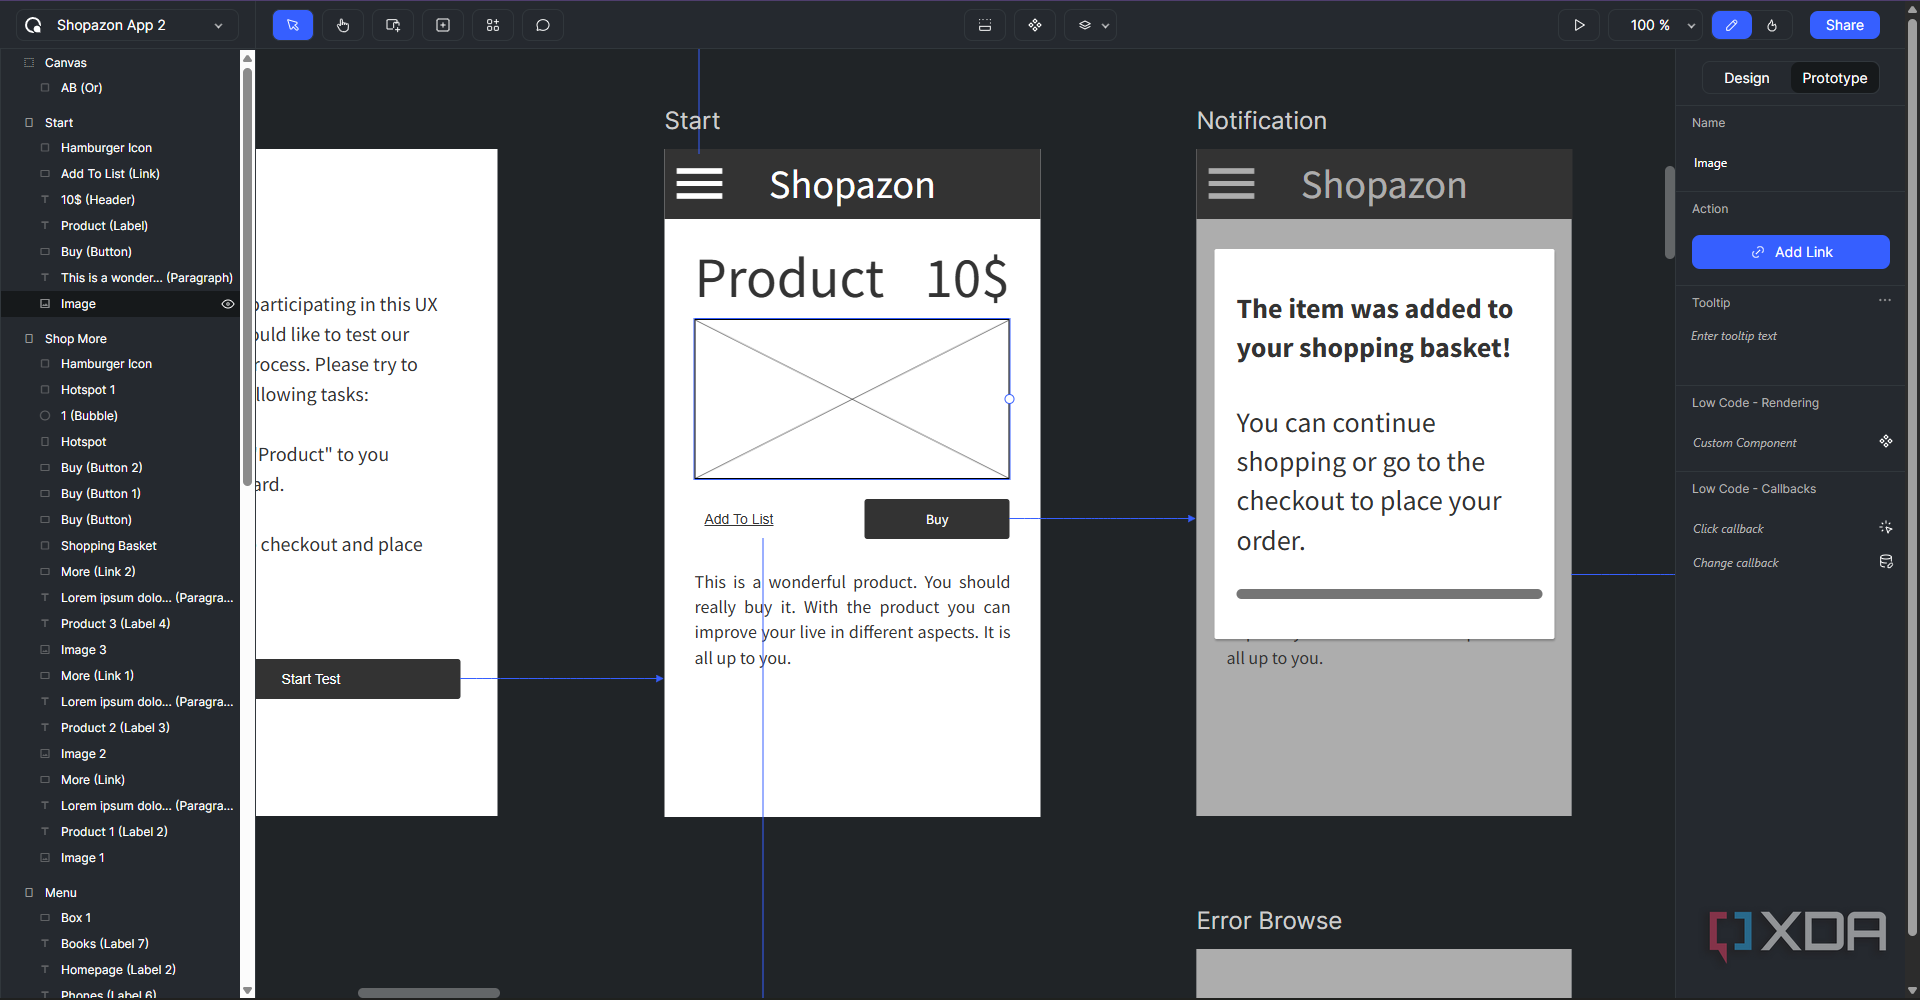1920x1000 pixels.
Task: Open the layers dropdown arrow in center toolbar
Action: 1105,26
